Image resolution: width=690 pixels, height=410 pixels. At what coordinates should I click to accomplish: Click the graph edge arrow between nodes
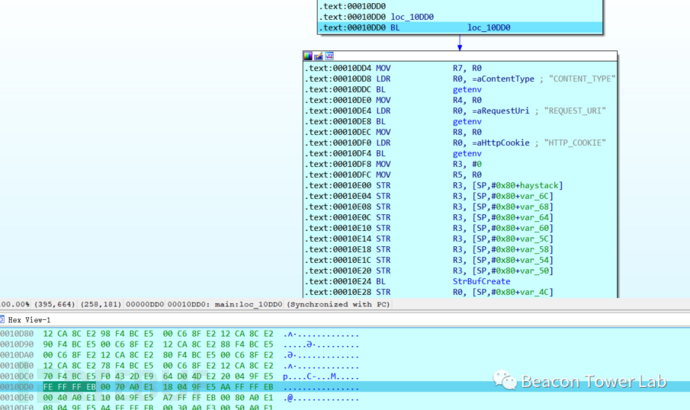459,43
